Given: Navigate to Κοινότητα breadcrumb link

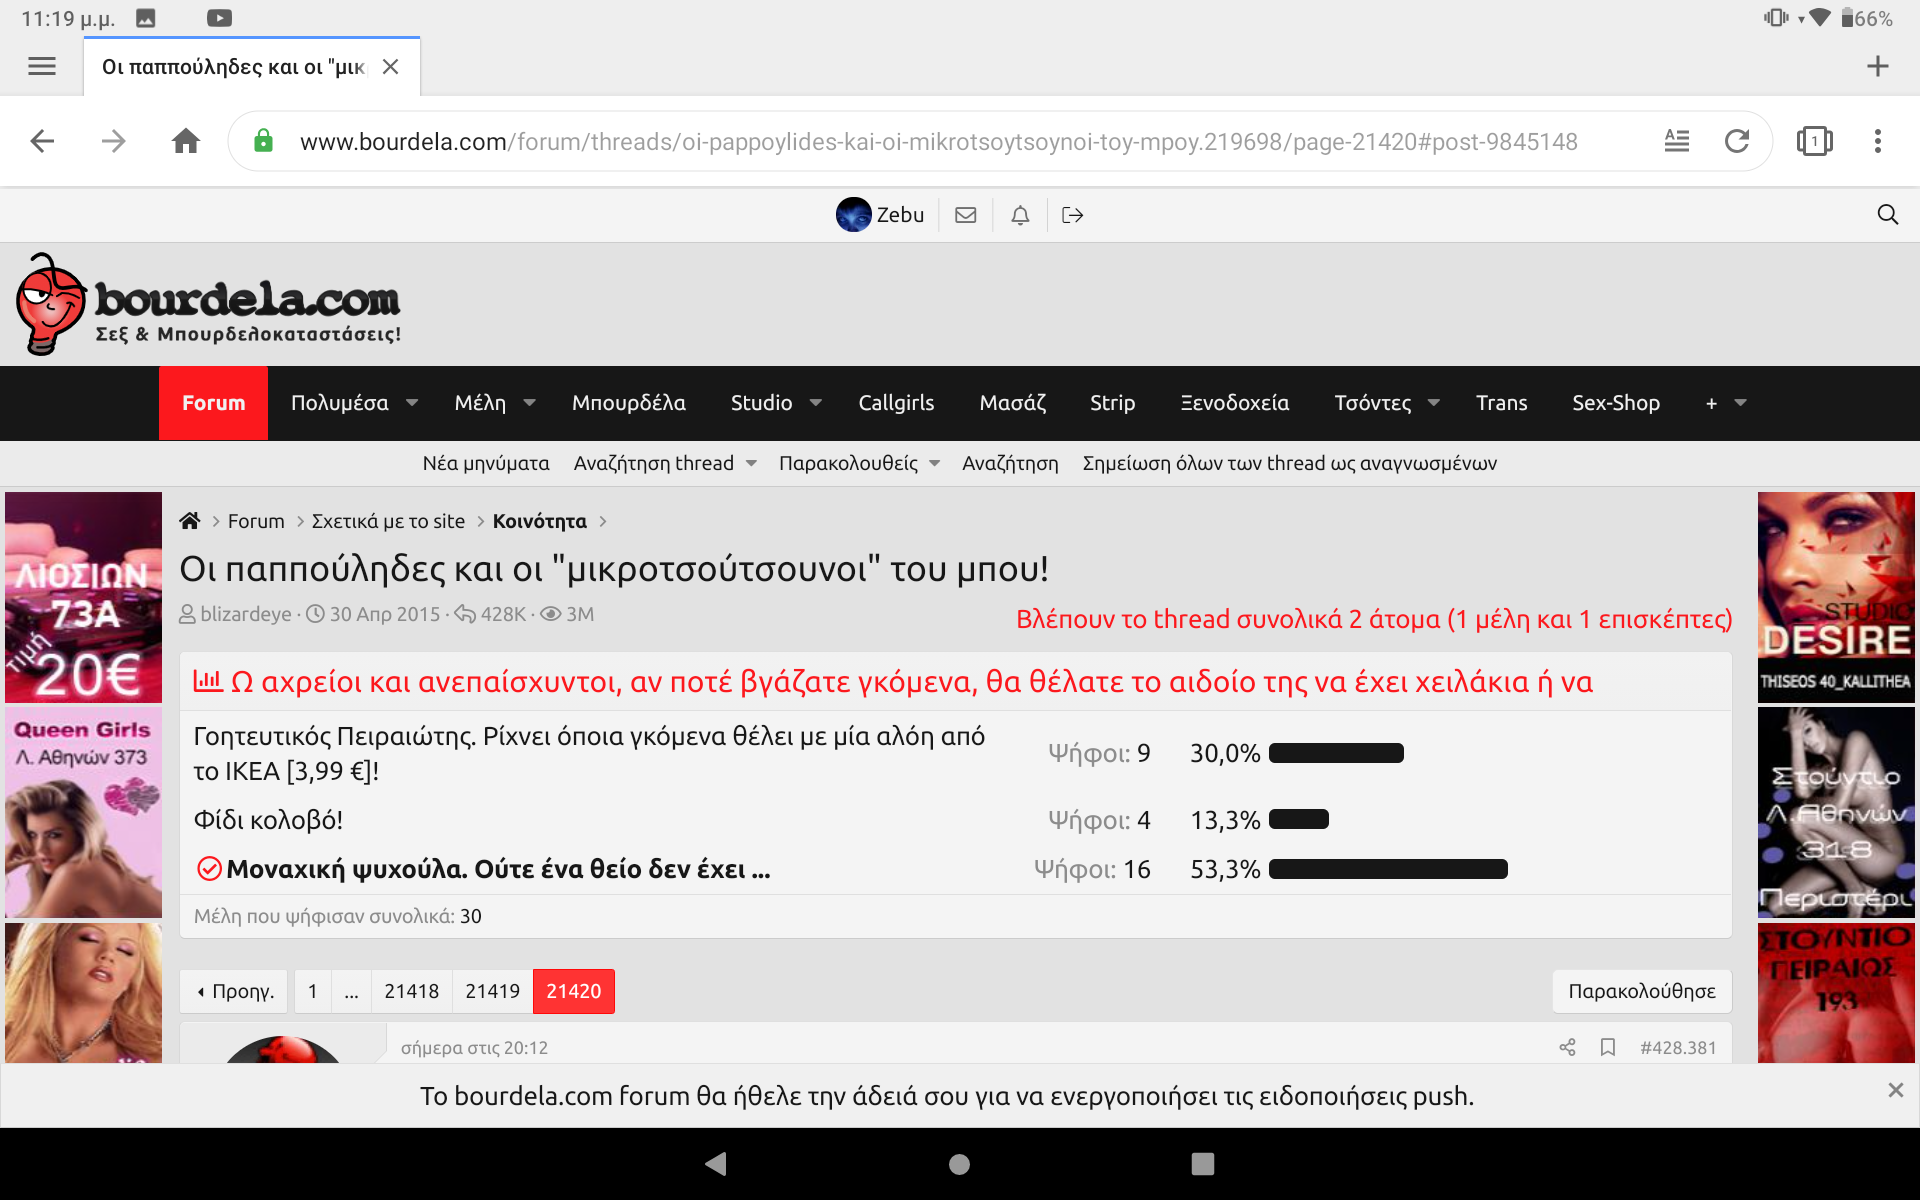Looking at the screenshot, I should (x=539, y=520).
